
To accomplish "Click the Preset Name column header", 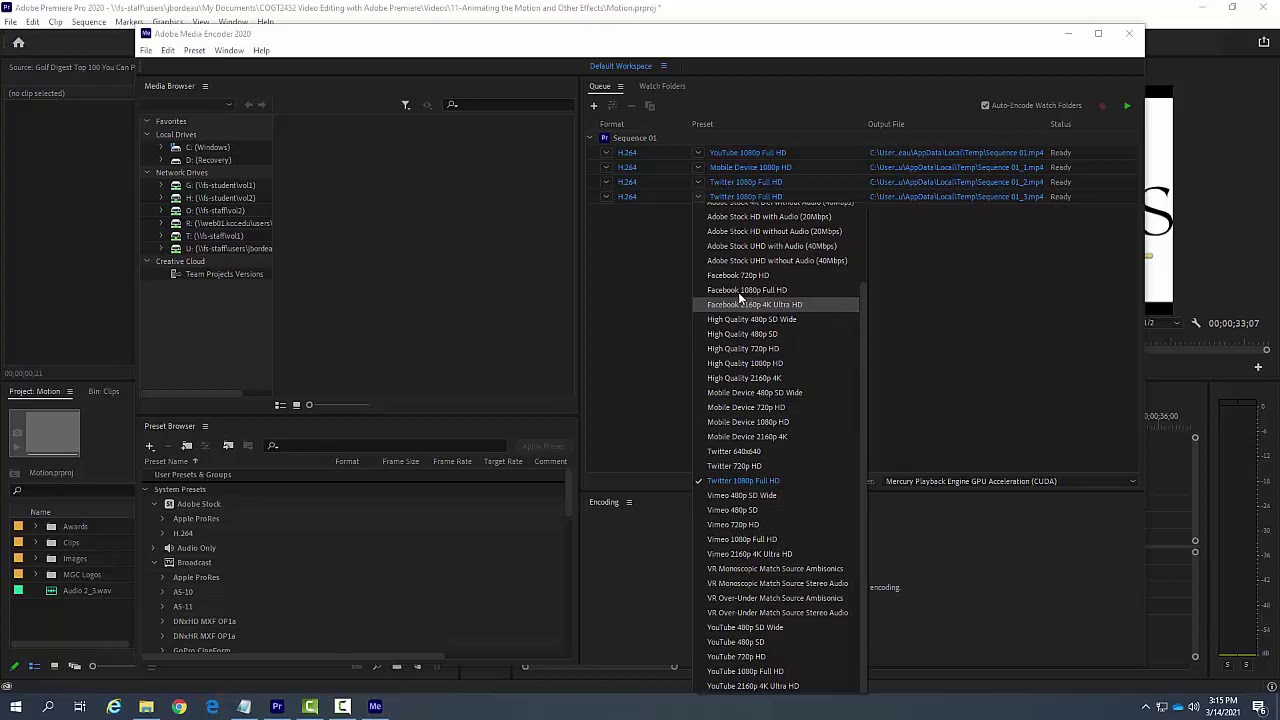I will click(166, 462).
